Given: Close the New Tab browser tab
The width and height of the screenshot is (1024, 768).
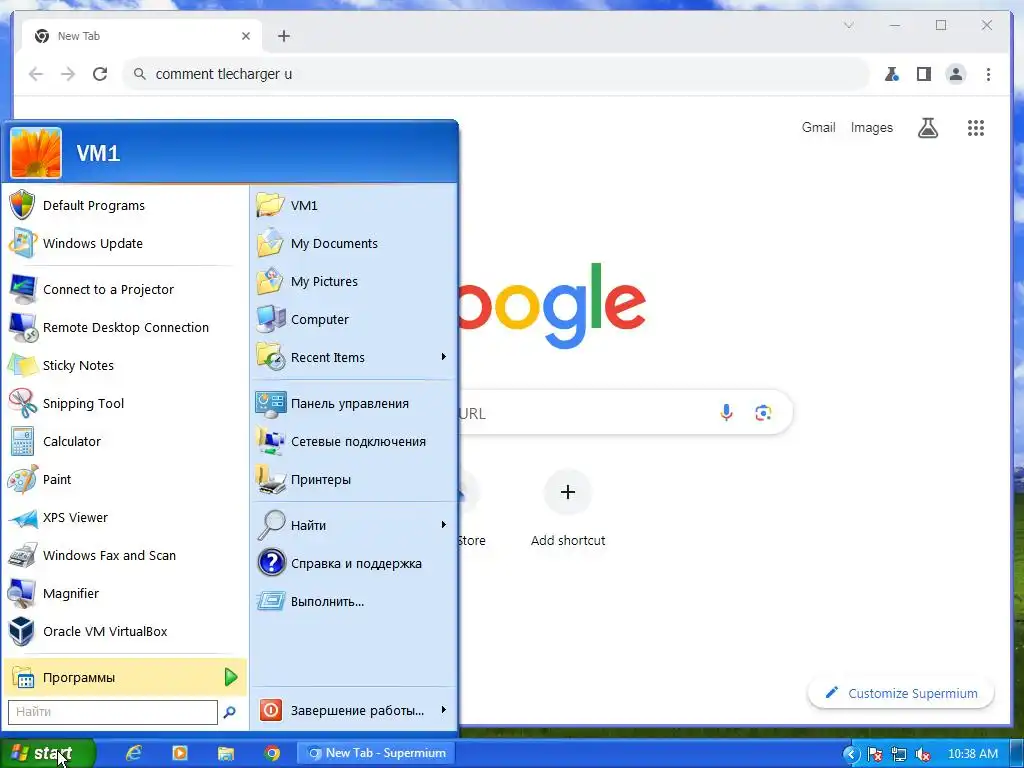Looking at the screenshot, I should tap(246, 36).
